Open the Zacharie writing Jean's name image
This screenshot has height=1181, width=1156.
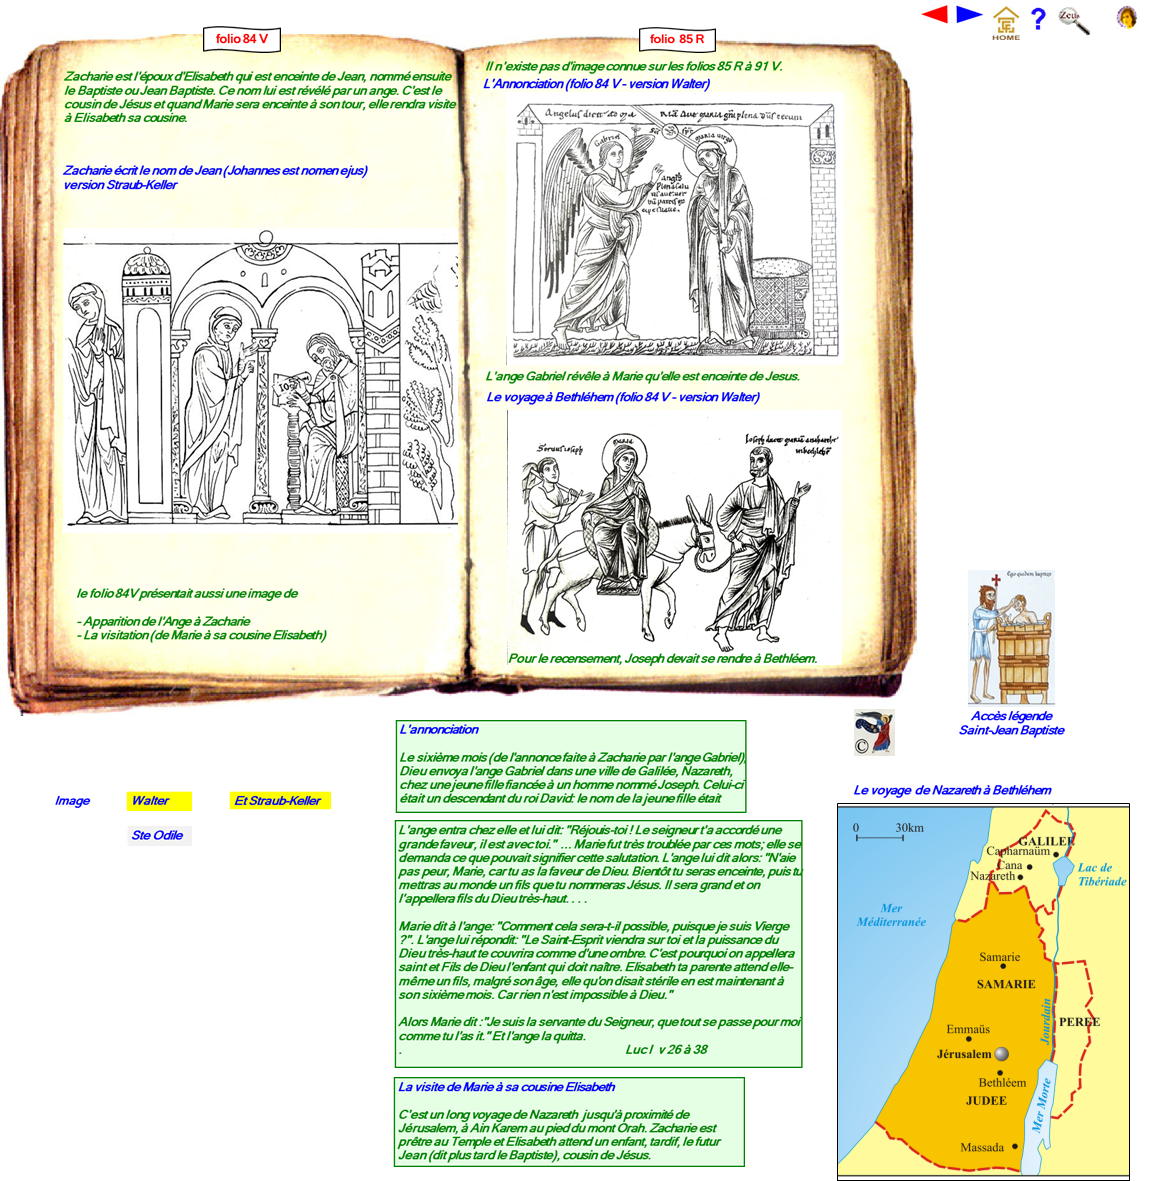click(x=261, y=380)
